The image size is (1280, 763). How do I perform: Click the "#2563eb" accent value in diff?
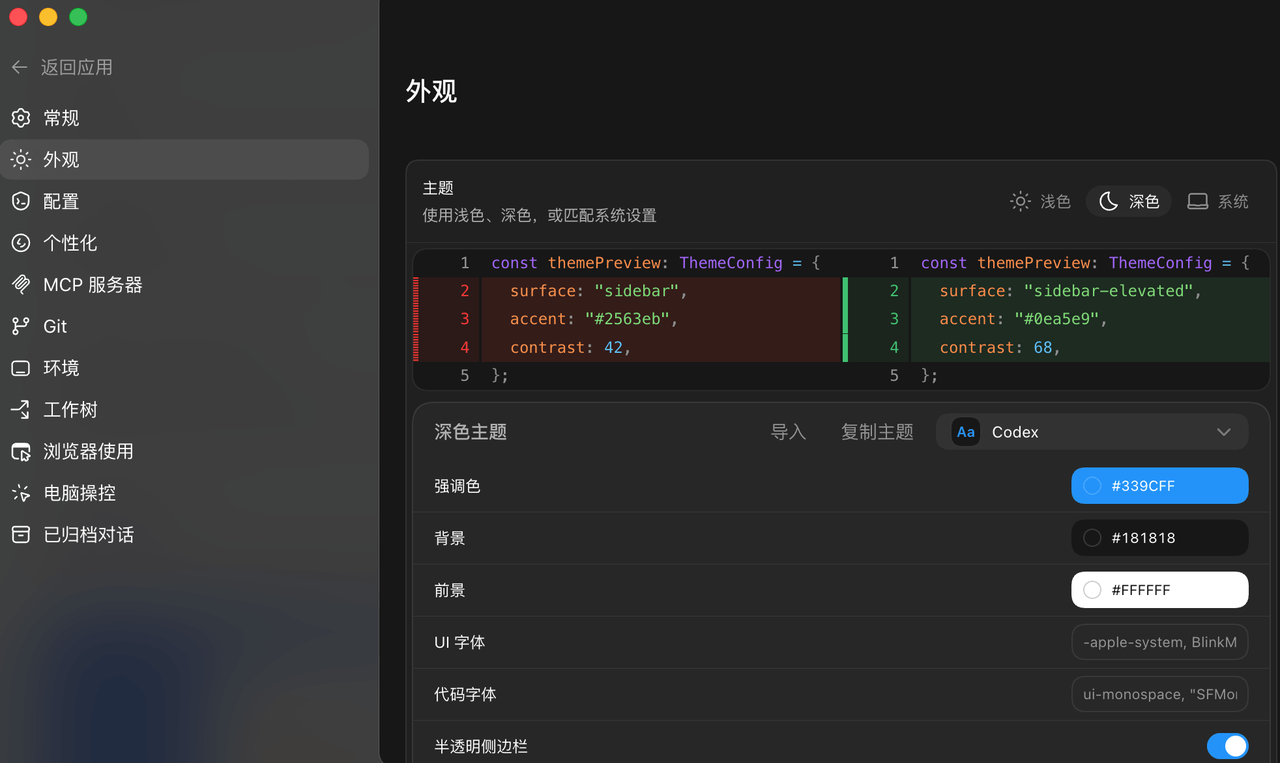click(628, 319)
